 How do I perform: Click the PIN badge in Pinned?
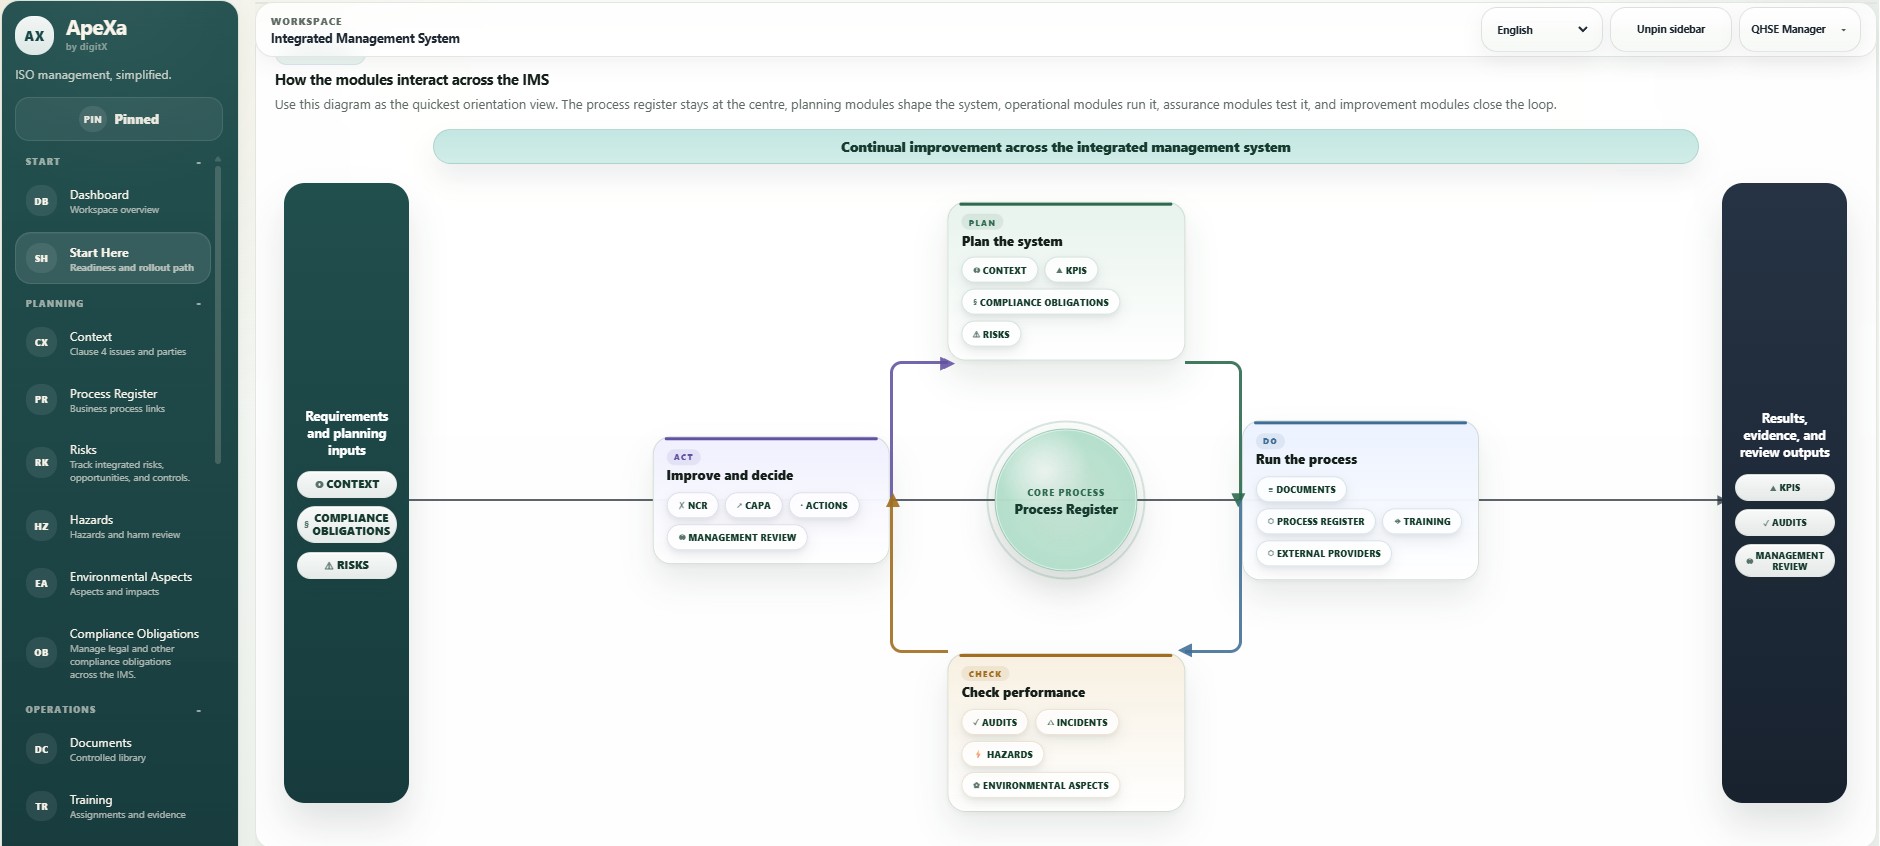click(93, 119)
